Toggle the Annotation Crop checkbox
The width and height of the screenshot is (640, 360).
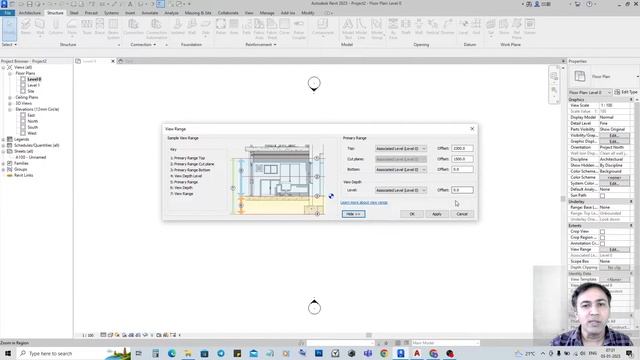[602, 243]
